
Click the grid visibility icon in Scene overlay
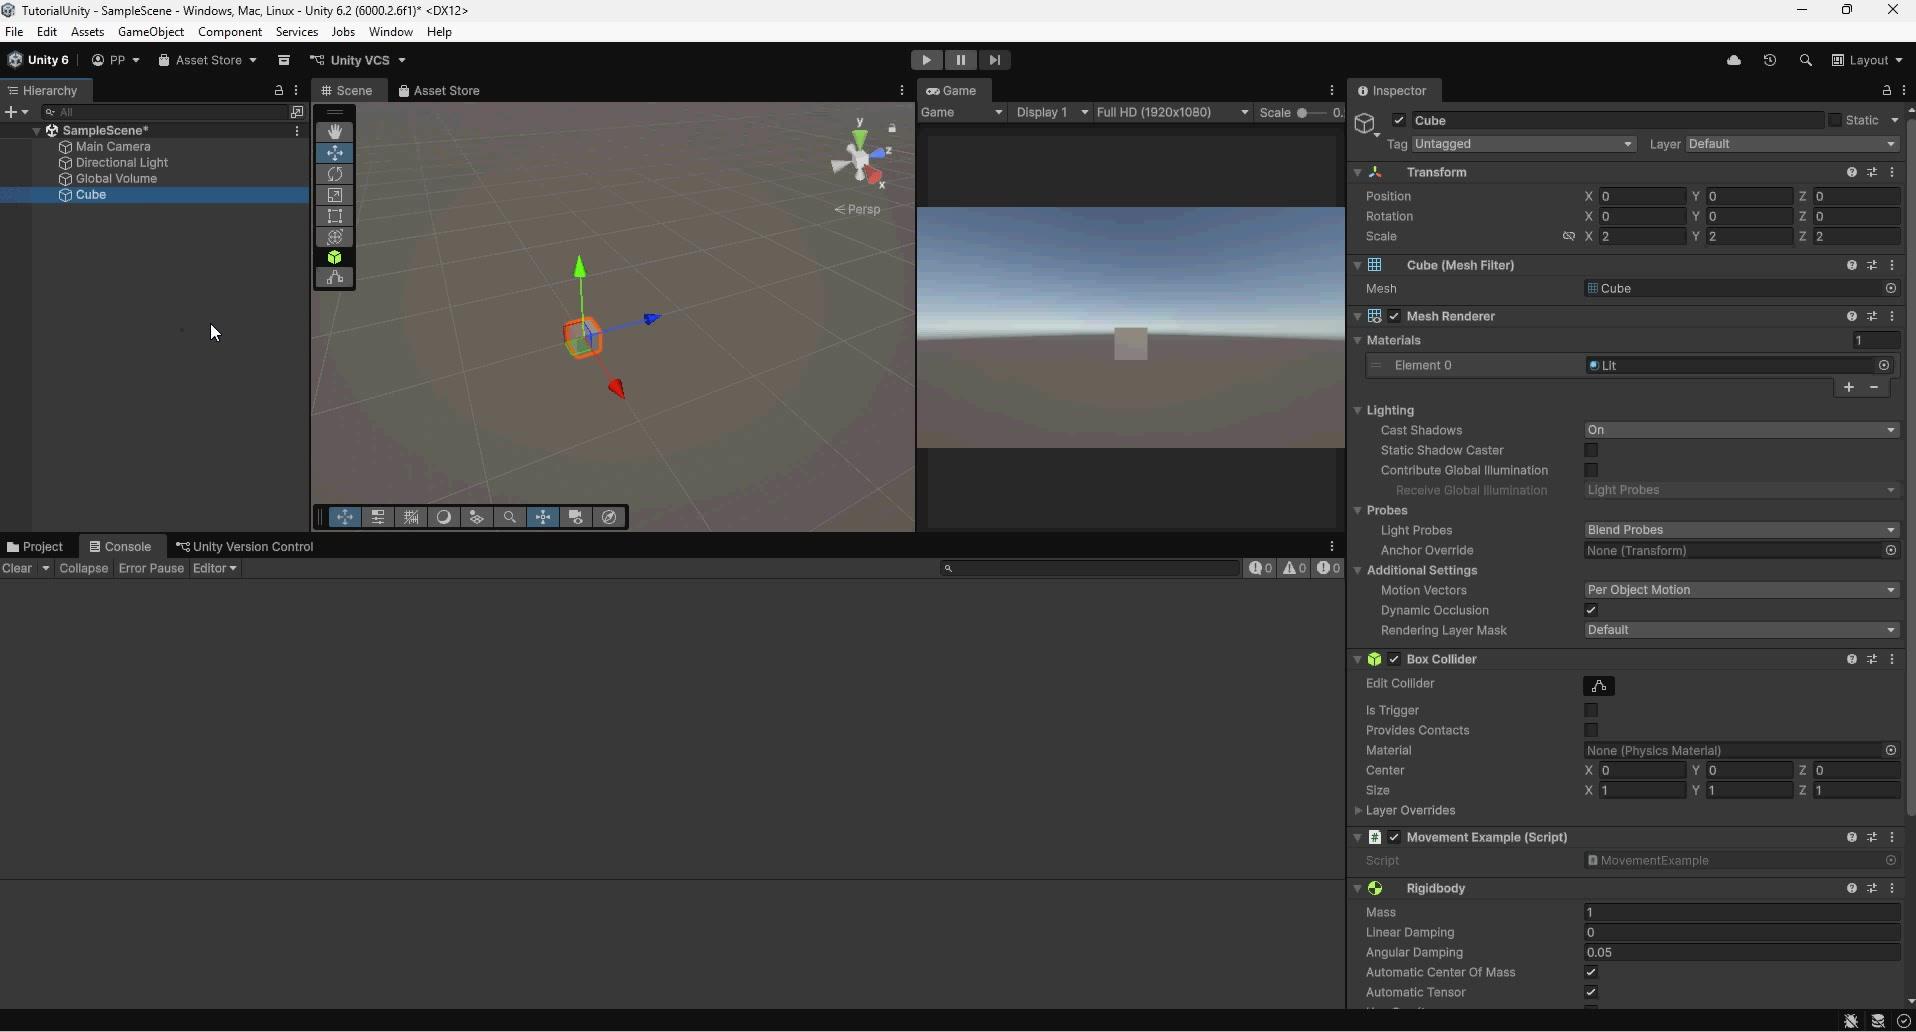[411, 517]
